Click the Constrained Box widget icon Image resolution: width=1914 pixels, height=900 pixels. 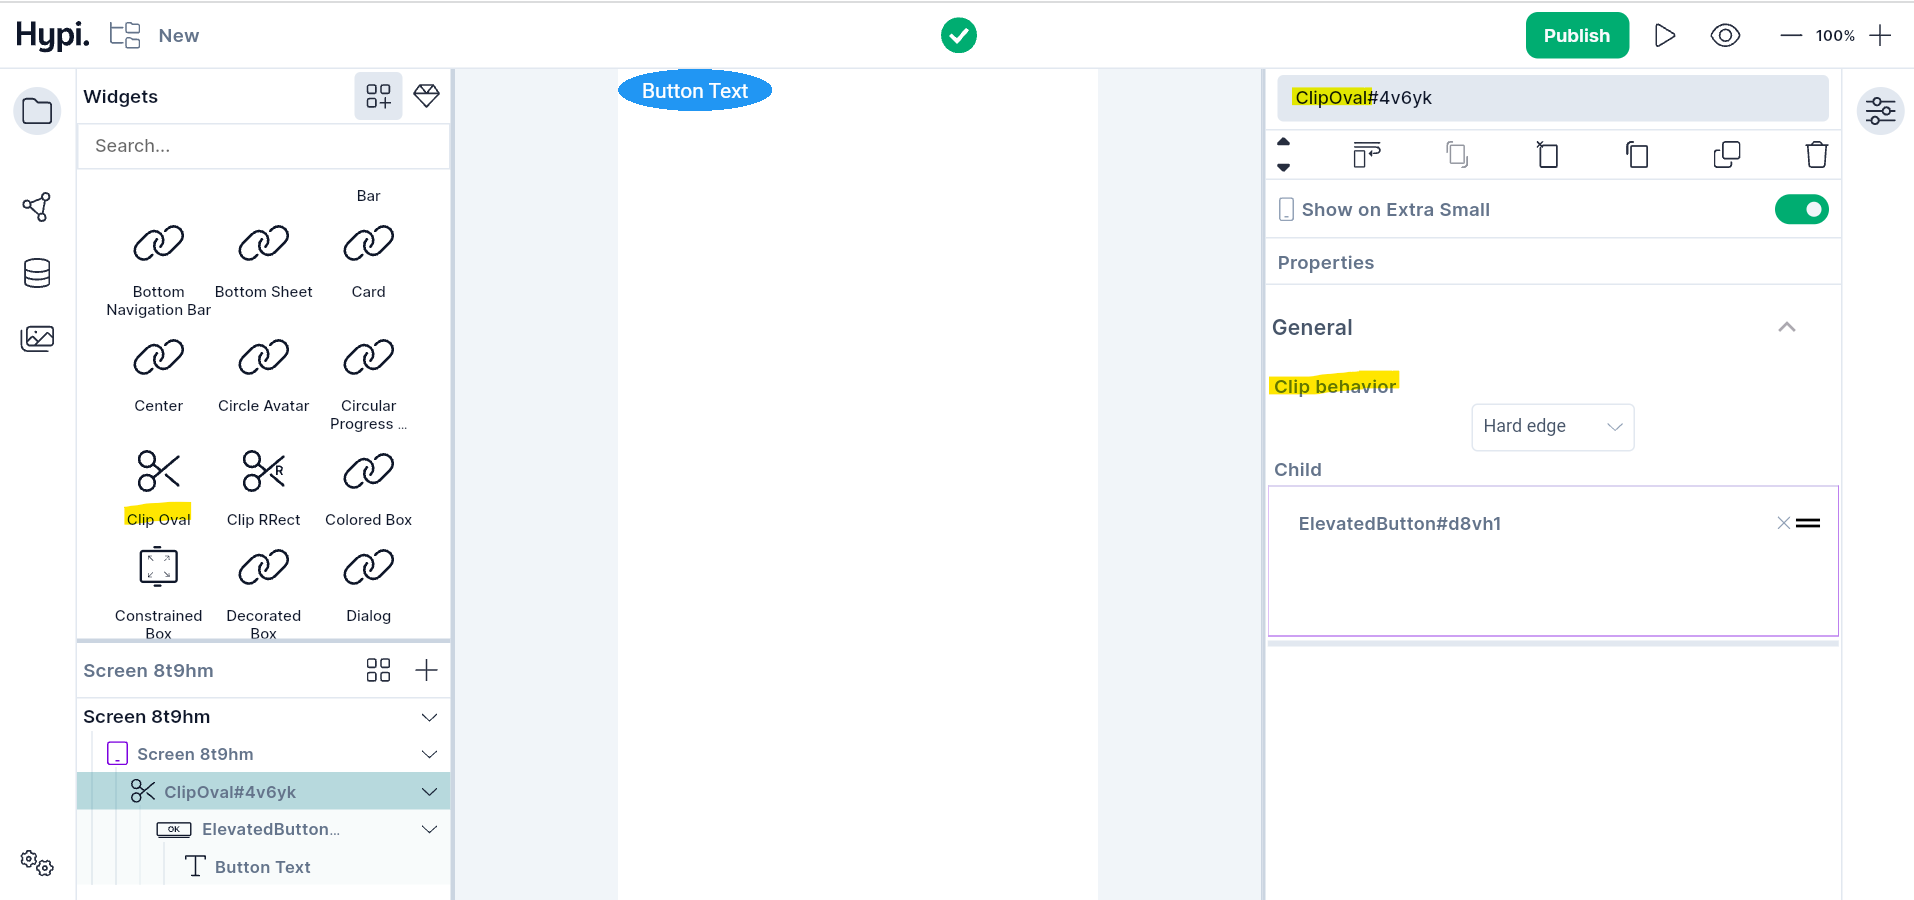click(158, 567)
